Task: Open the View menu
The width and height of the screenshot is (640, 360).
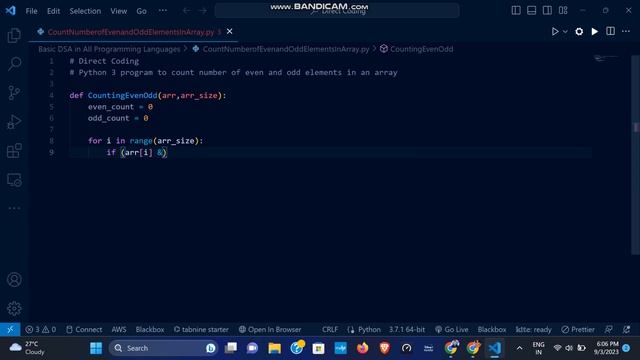Action: click(x=118, y=11)
